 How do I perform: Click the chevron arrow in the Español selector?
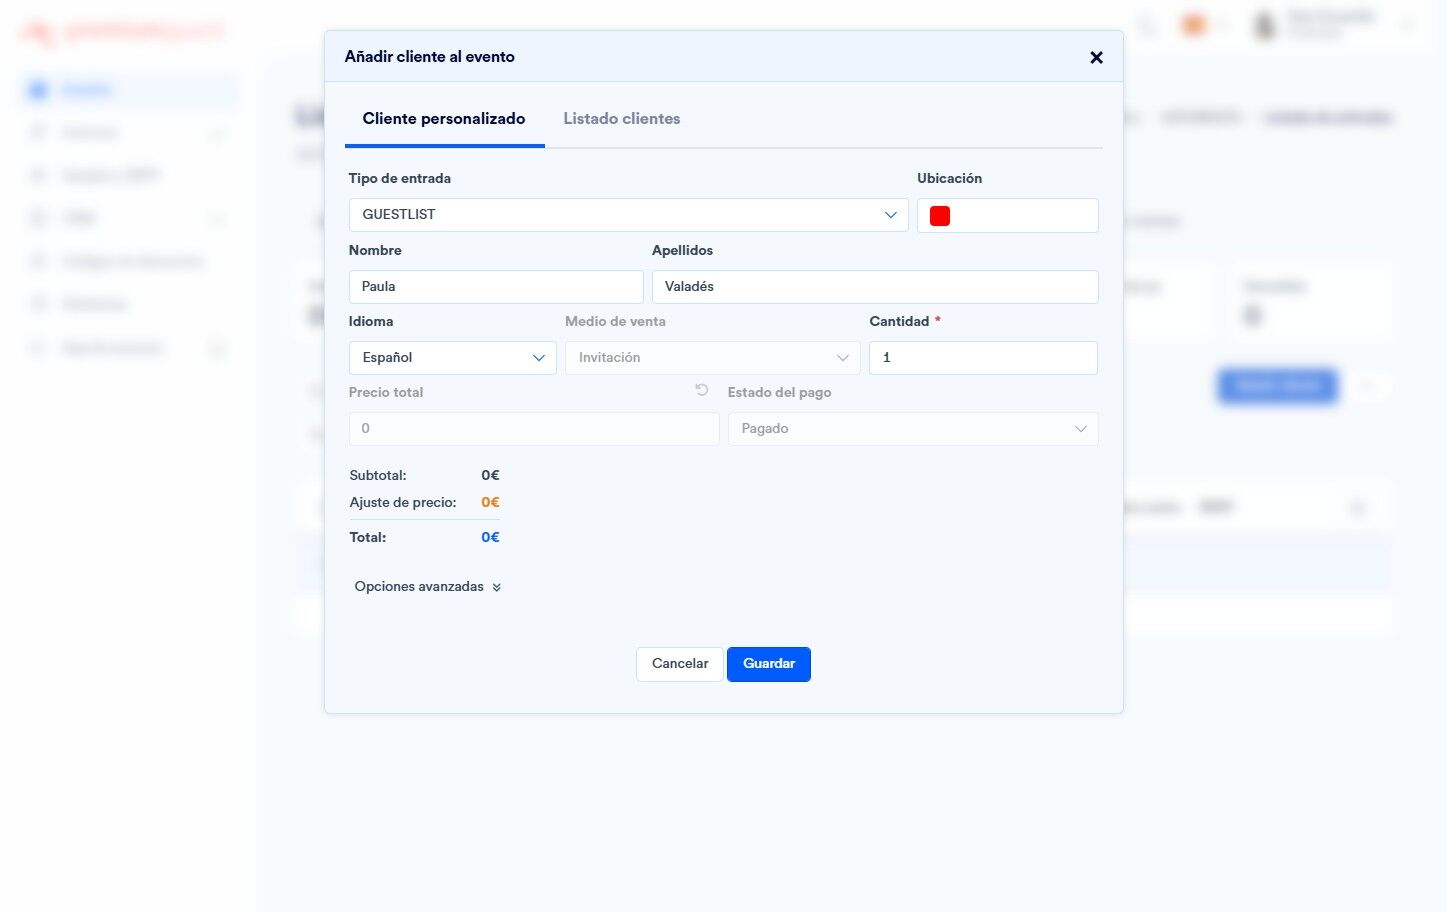pos(538,358)
